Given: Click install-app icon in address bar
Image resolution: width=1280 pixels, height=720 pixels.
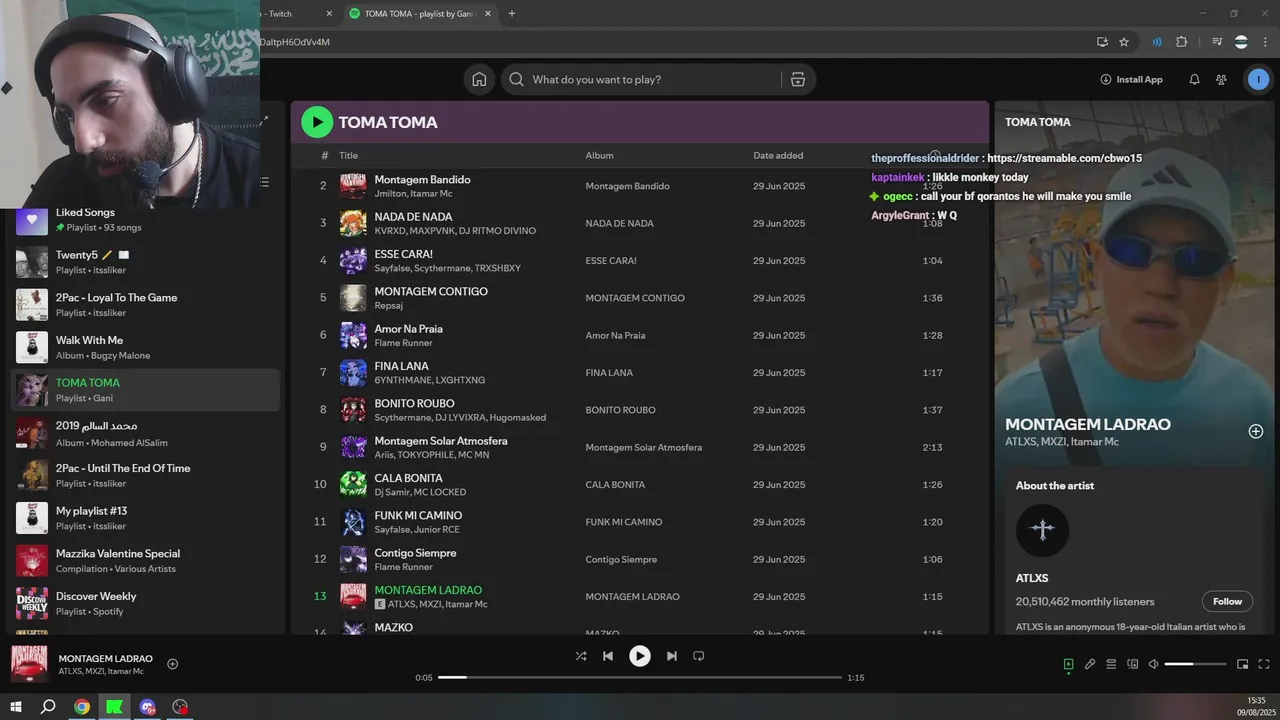Looking at the screenshot, I should (1102, 42).
